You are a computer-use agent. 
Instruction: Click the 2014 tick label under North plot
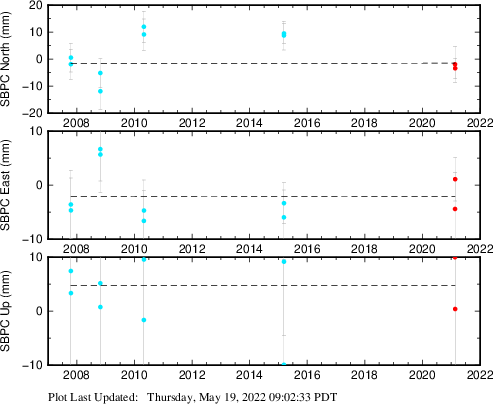(249, 123)
